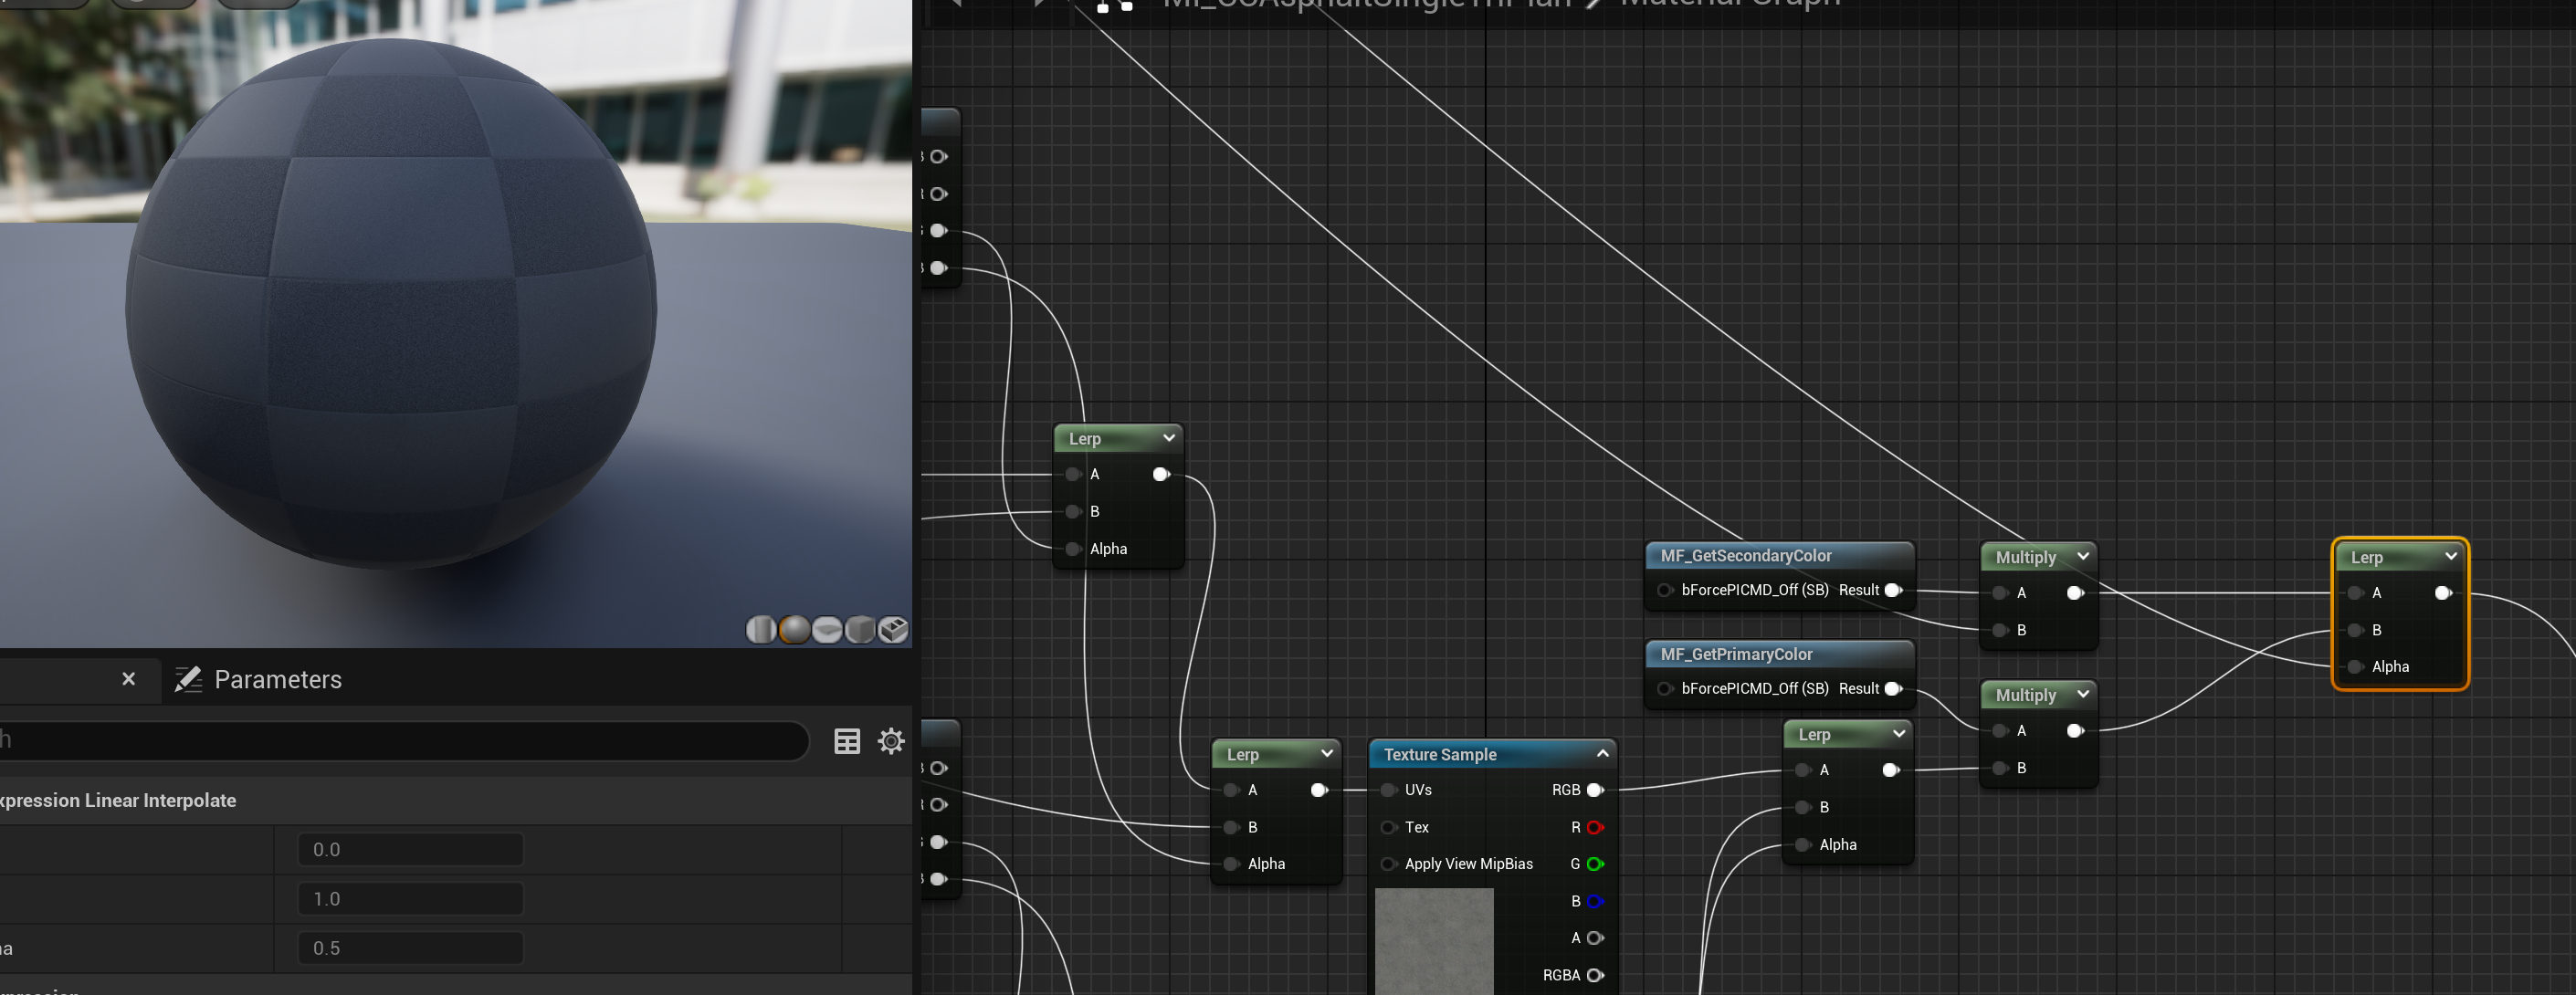Expand the upper Multiply node chevron
This screenshot has height=995, width=2576.
pyautogui.click(x=2083, y=556)
